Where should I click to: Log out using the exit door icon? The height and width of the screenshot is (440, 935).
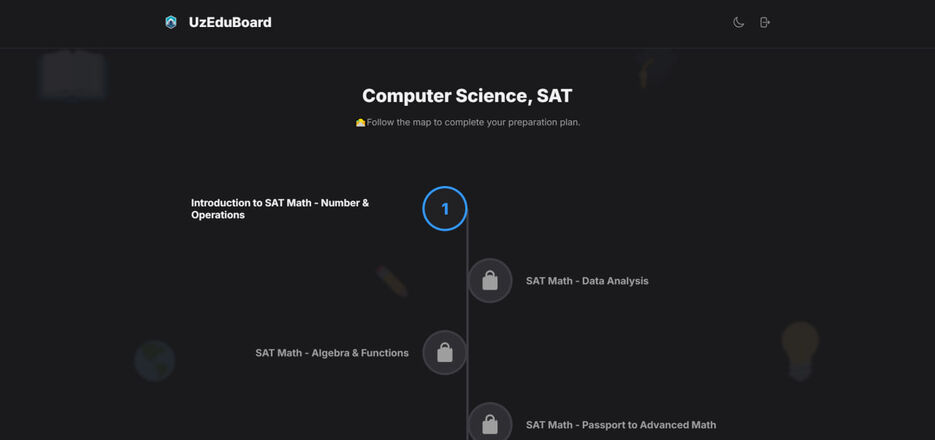click(x=764, y=23)
